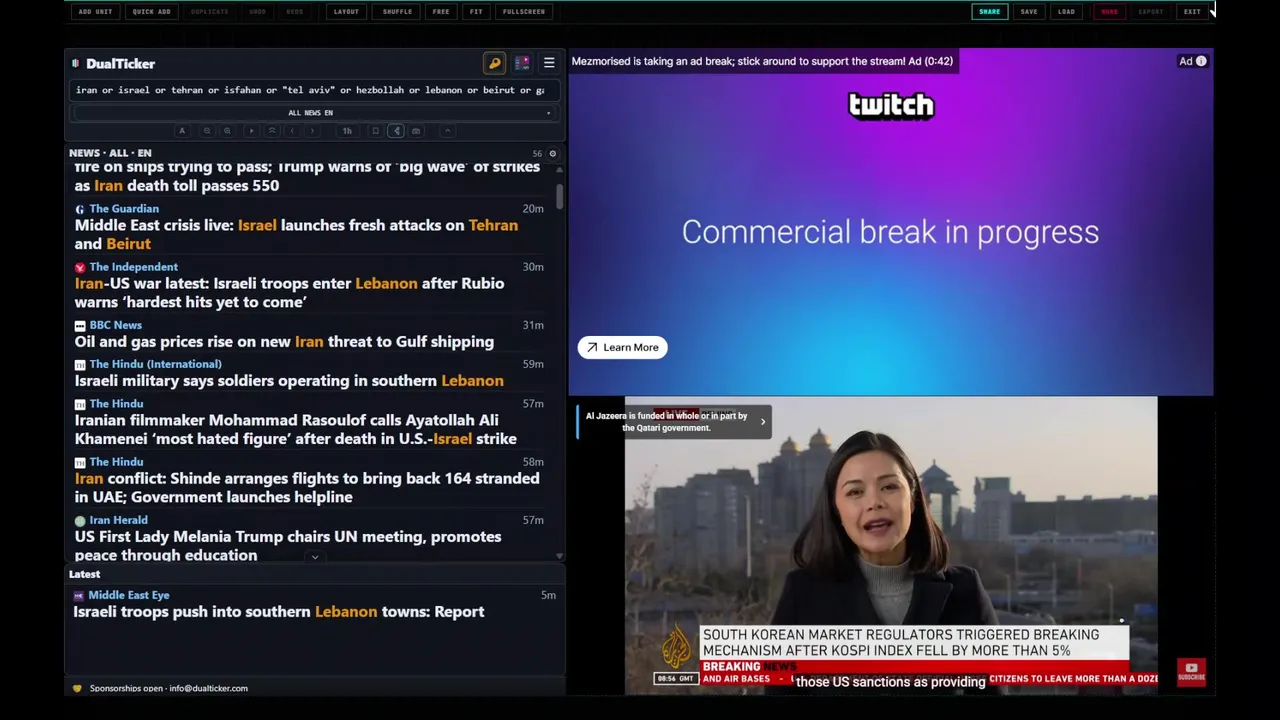The height and width of the screenshot is (720, 1280).
Task: Collapse the toolbar with the caret-up icon
Action: click(x=448, y=131)
